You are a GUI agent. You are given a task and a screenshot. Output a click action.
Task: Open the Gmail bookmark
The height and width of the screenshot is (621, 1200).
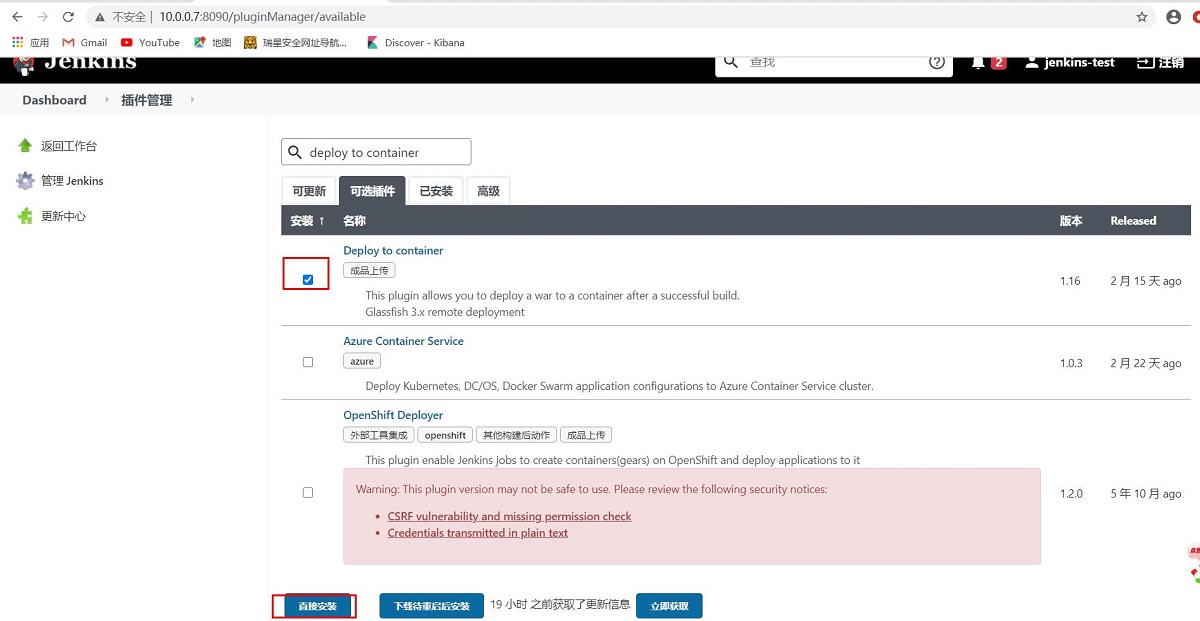(85, 43)
